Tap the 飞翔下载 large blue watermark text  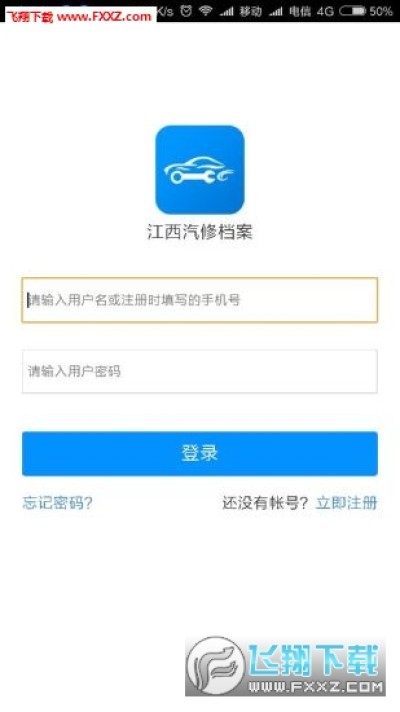[314, 661]
